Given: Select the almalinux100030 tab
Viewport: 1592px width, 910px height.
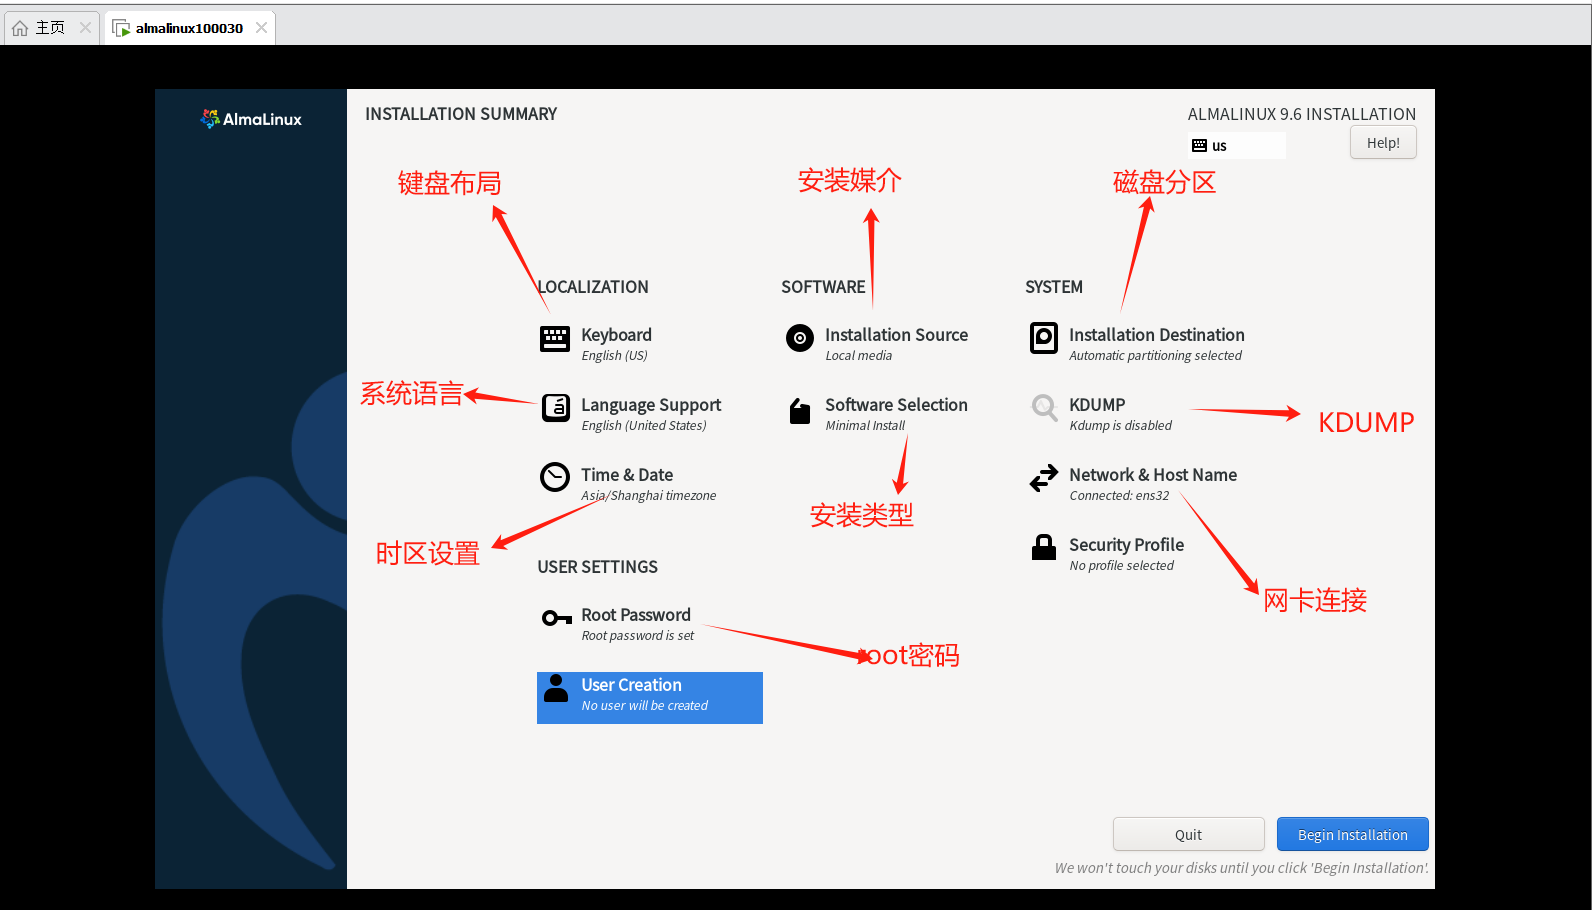Looking at the screenshot, I should tap(190, 28).
